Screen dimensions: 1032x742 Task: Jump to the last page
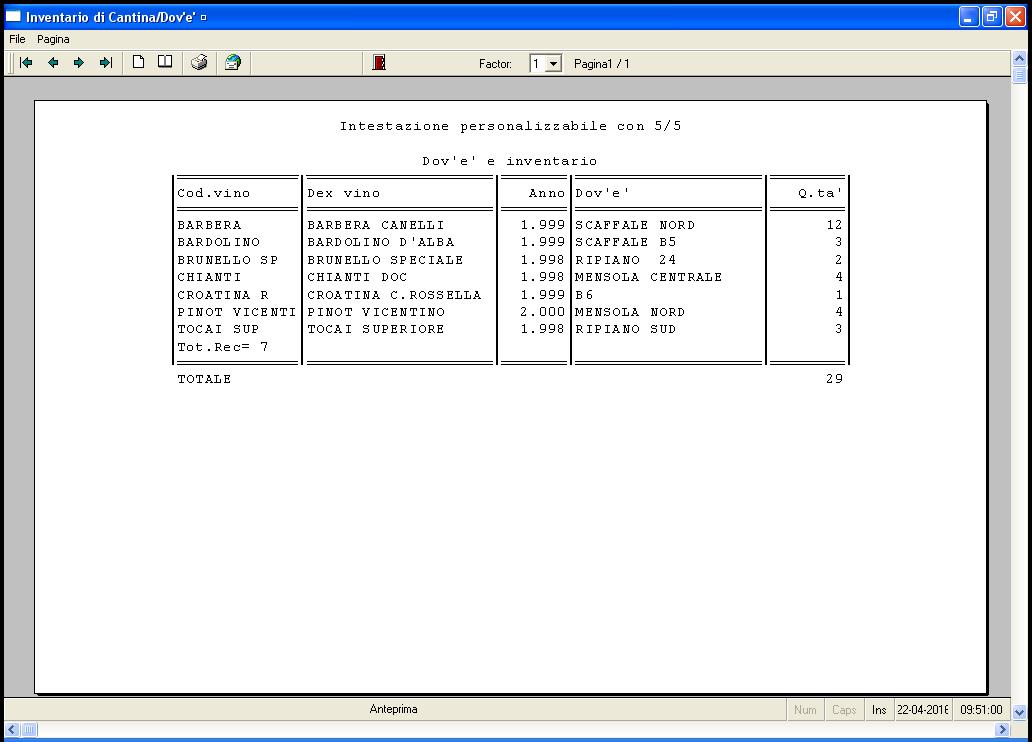point(106,63)
